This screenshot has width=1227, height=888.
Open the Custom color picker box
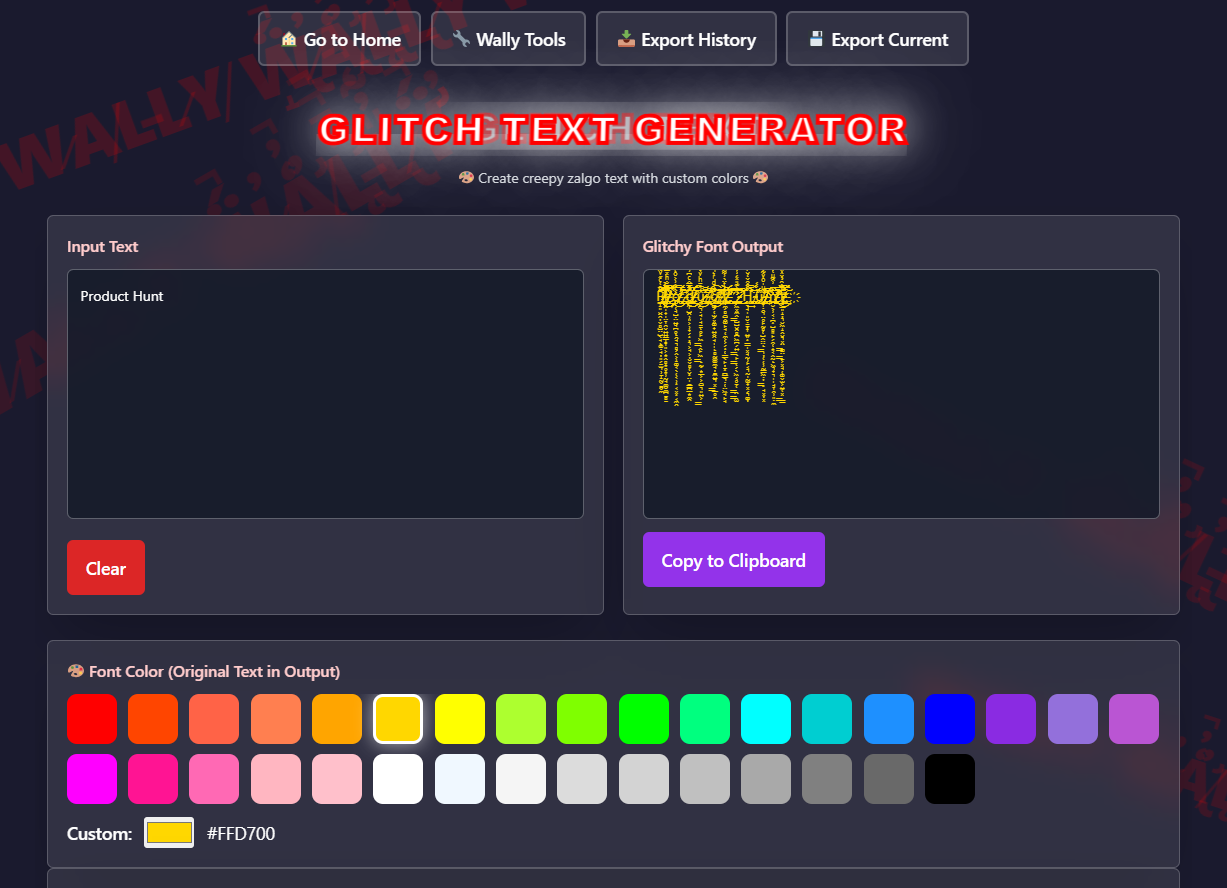(x=169, y=833)
